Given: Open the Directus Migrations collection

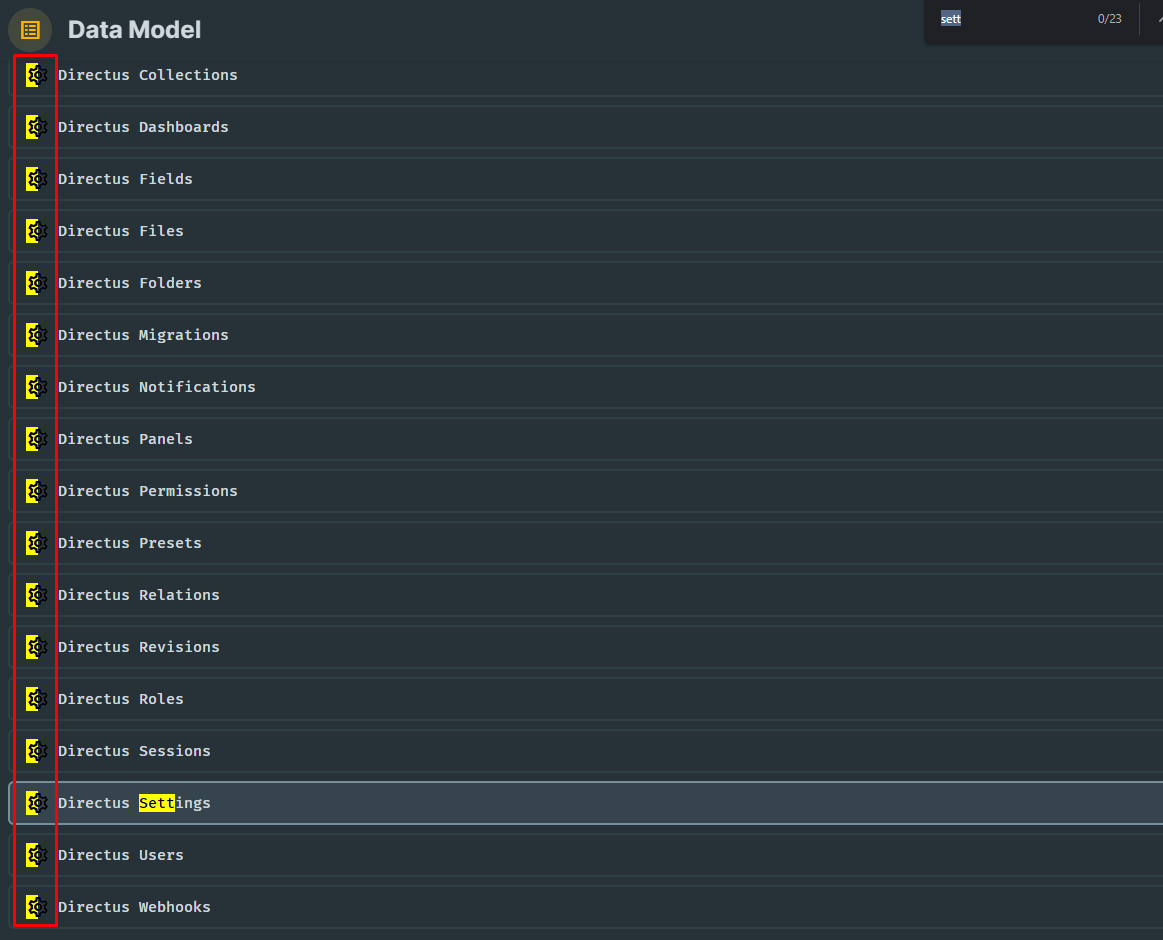Looking at the screenshot, I should pyautogui.click(x=586, y=335).
